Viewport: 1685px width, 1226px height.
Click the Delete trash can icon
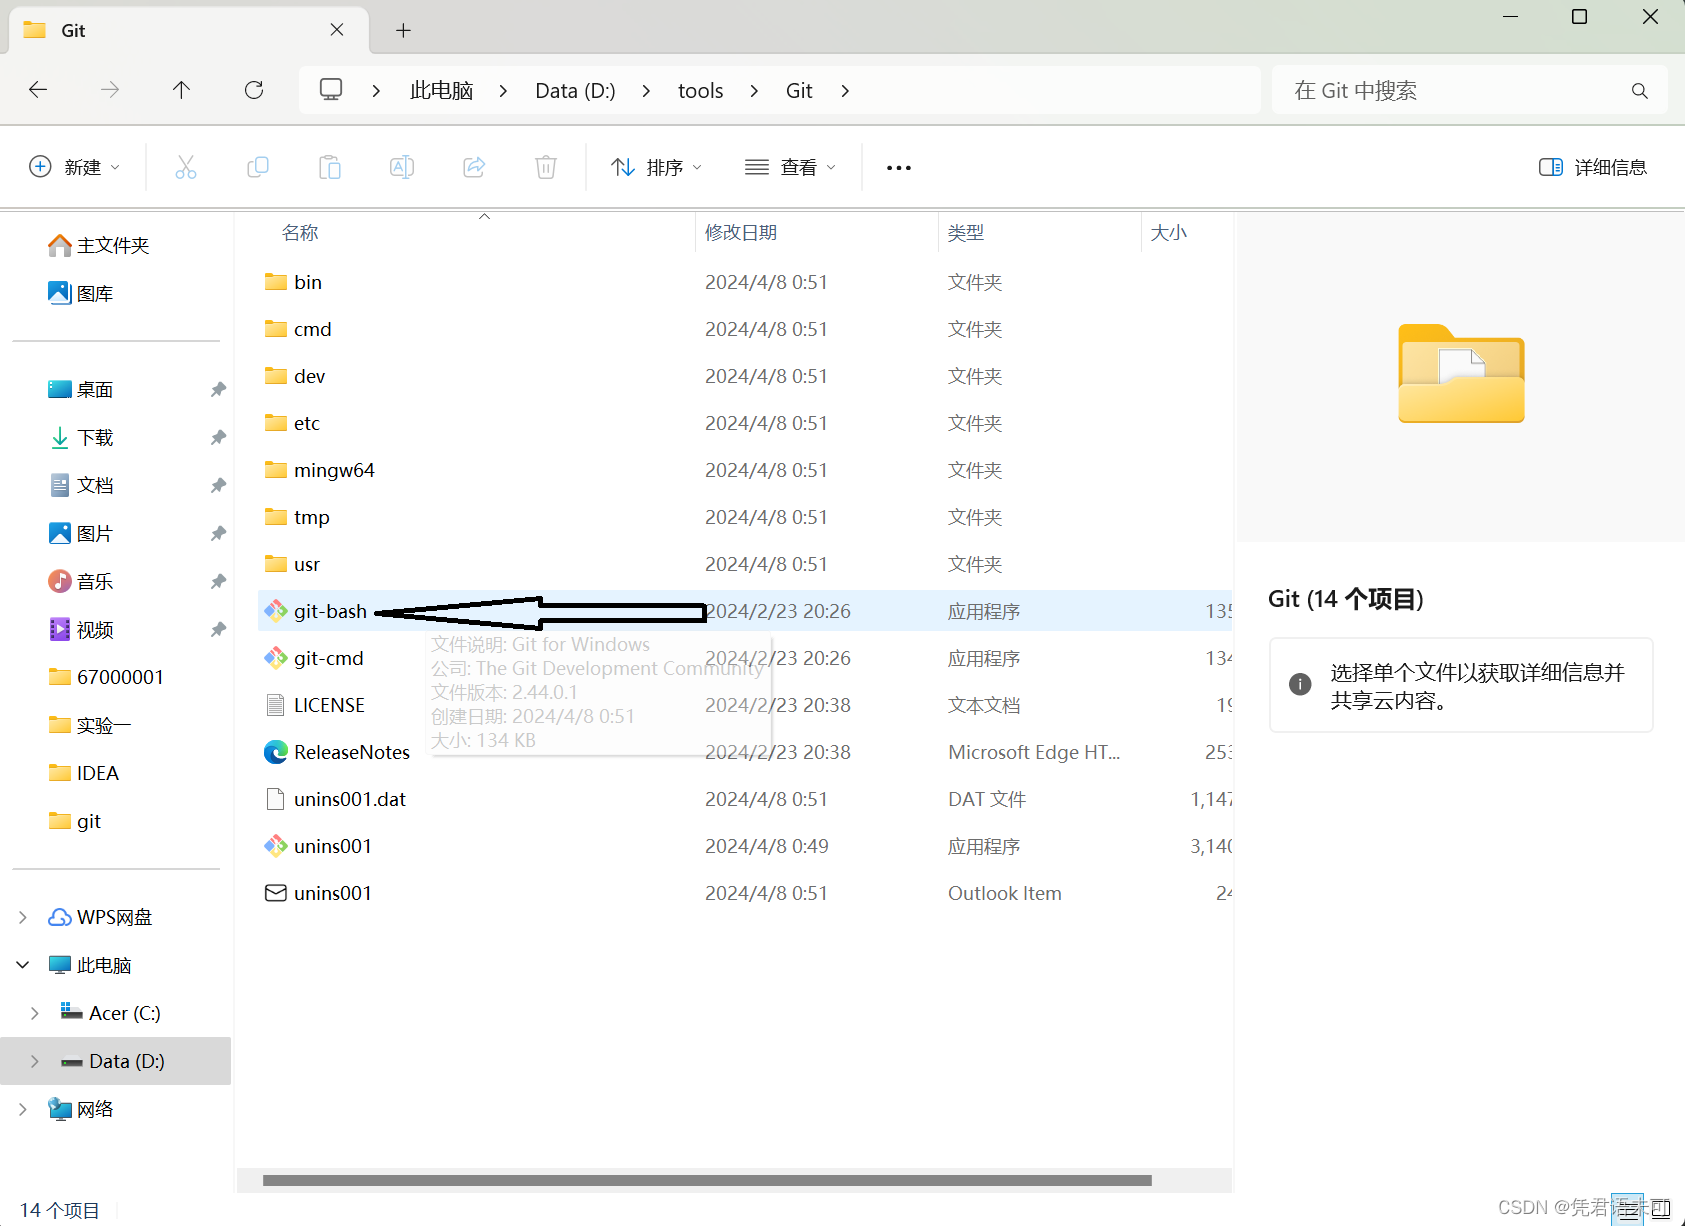(546, 167)
